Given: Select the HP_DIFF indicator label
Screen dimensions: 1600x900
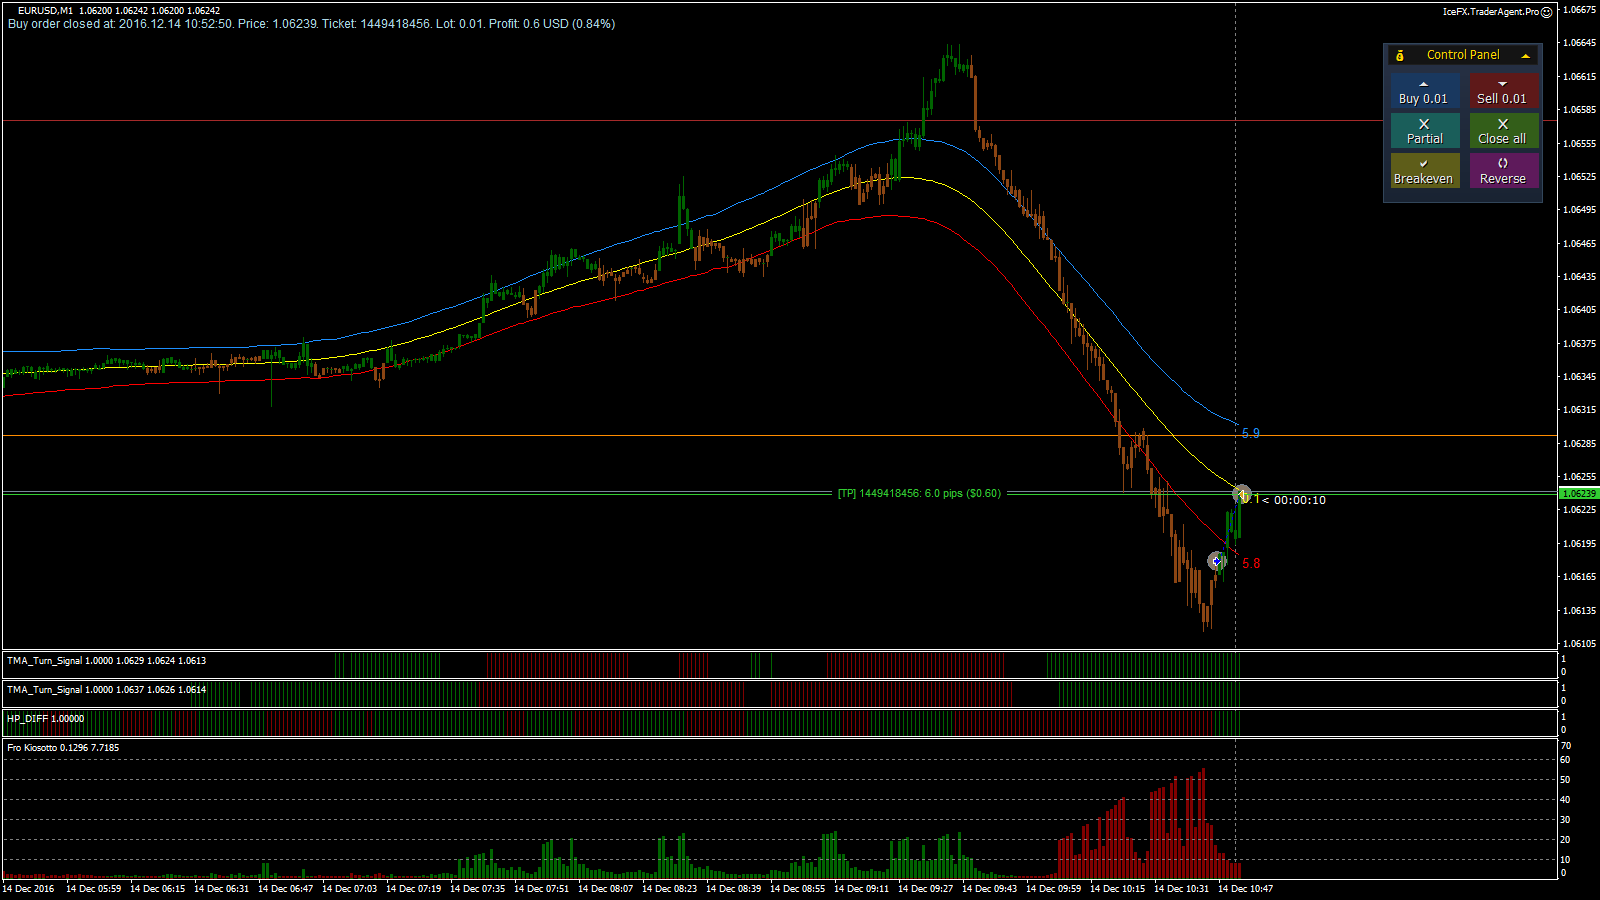Looking at the screenshot, I should click(x=46, y=719).
